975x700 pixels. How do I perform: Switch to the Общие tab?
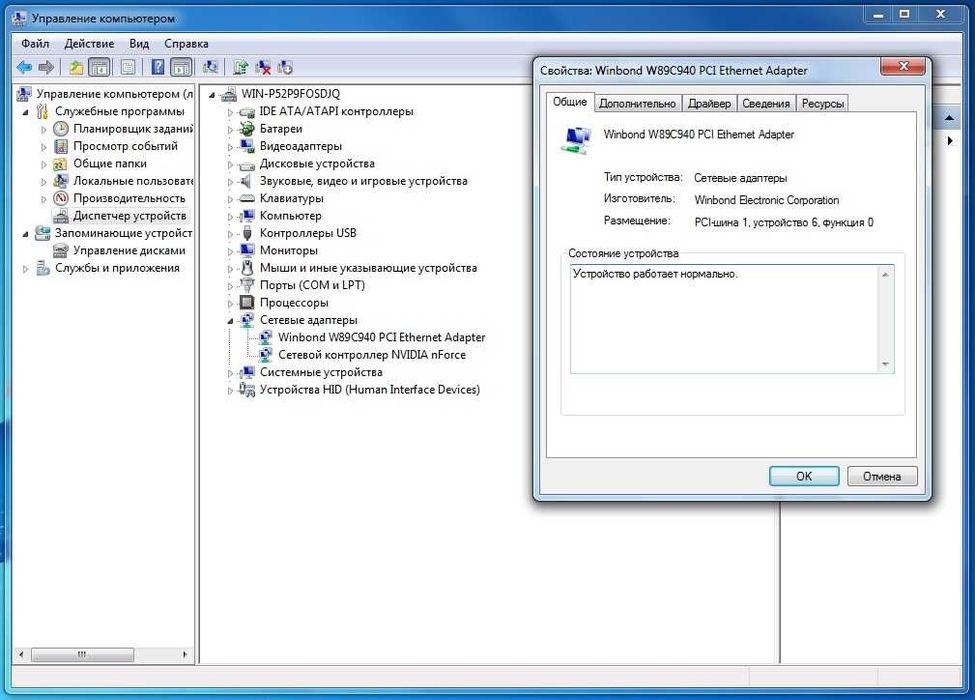click(x=570, y=102)
